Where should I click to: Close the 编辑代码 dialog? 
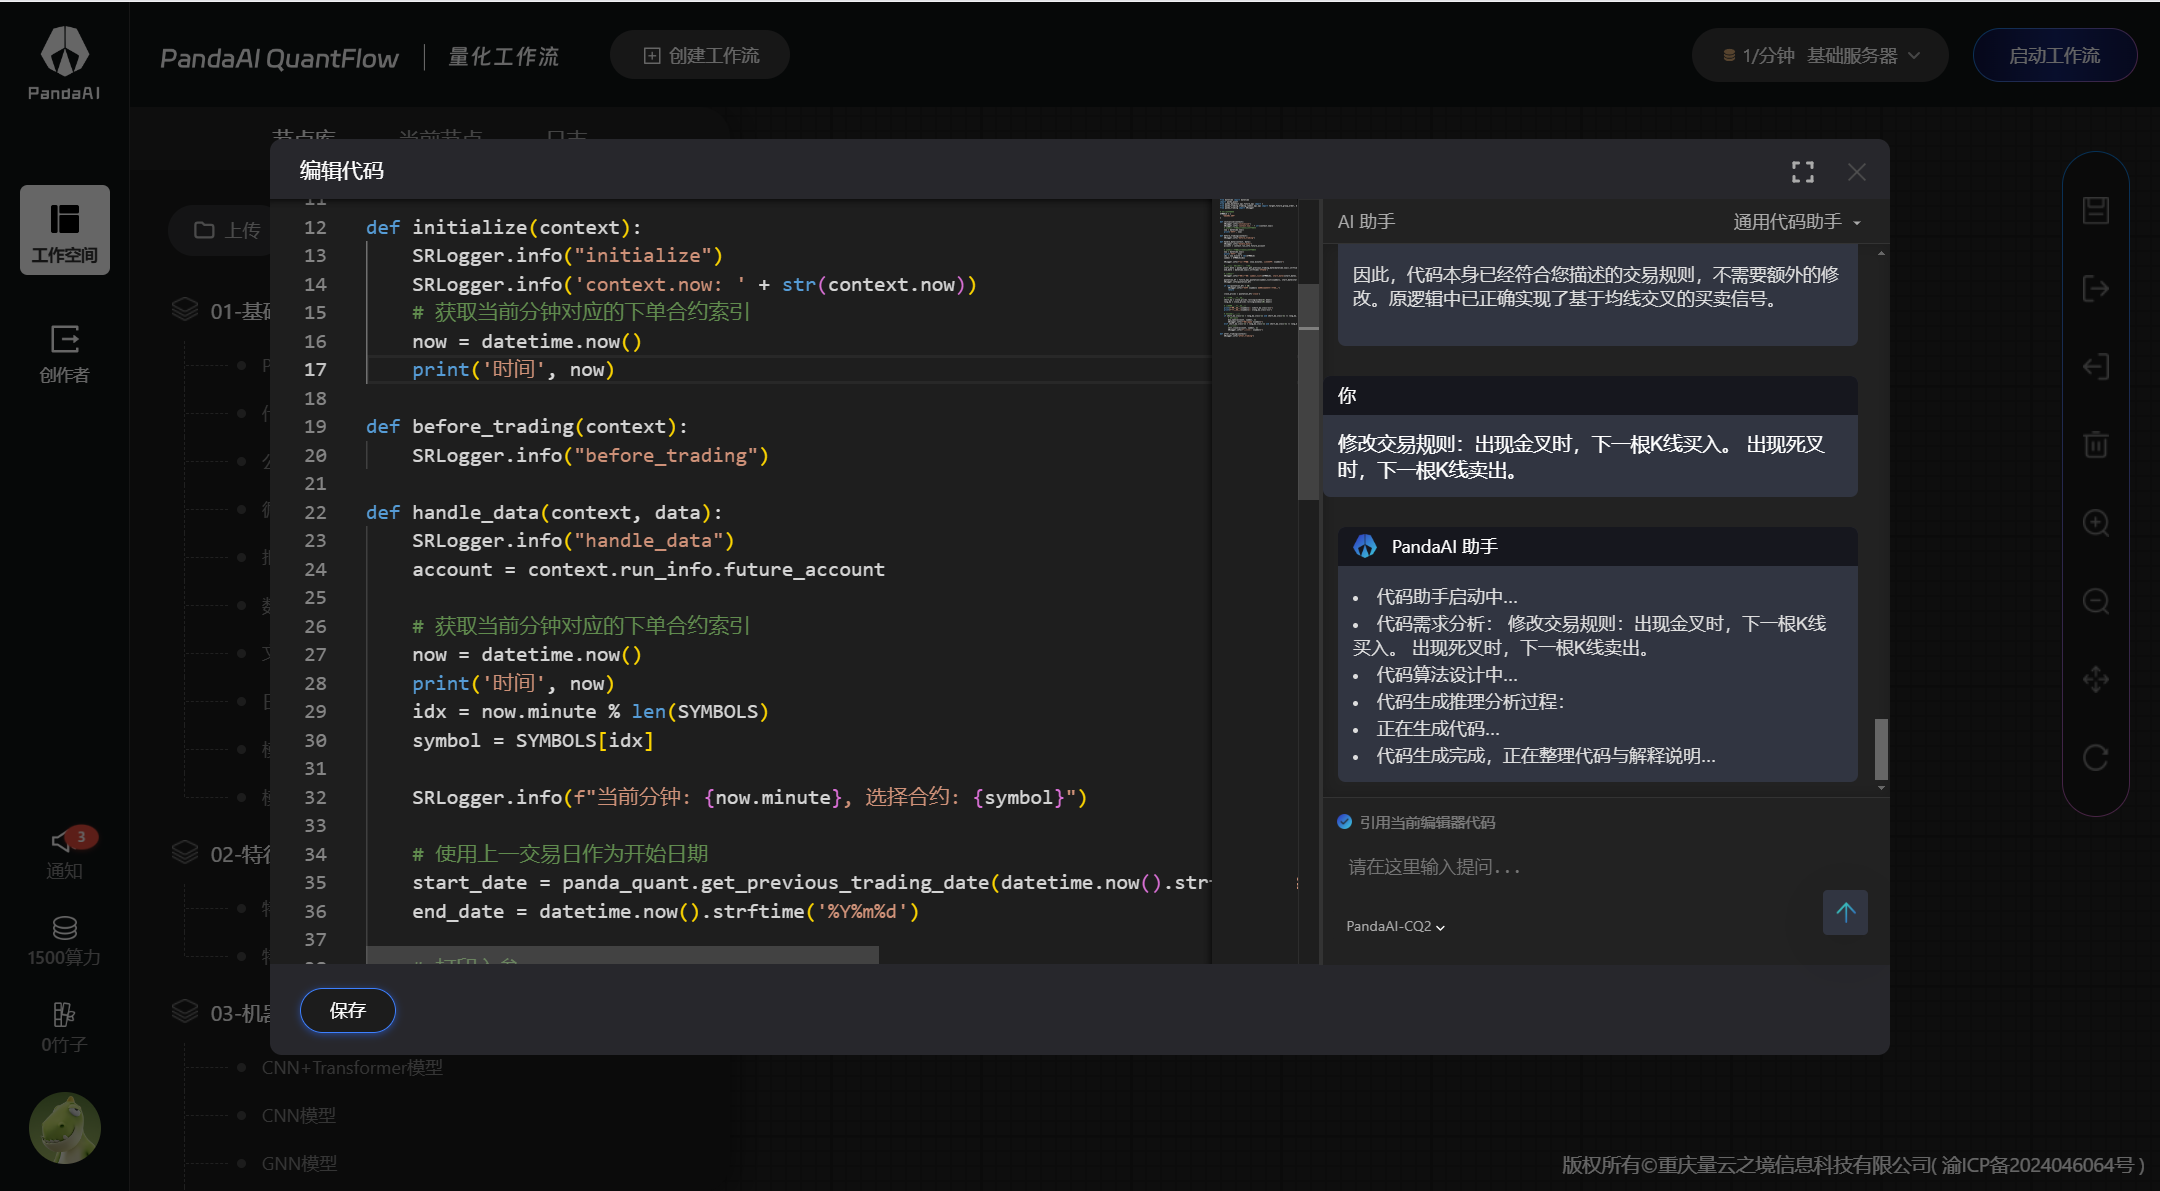tap(1857, 172)
